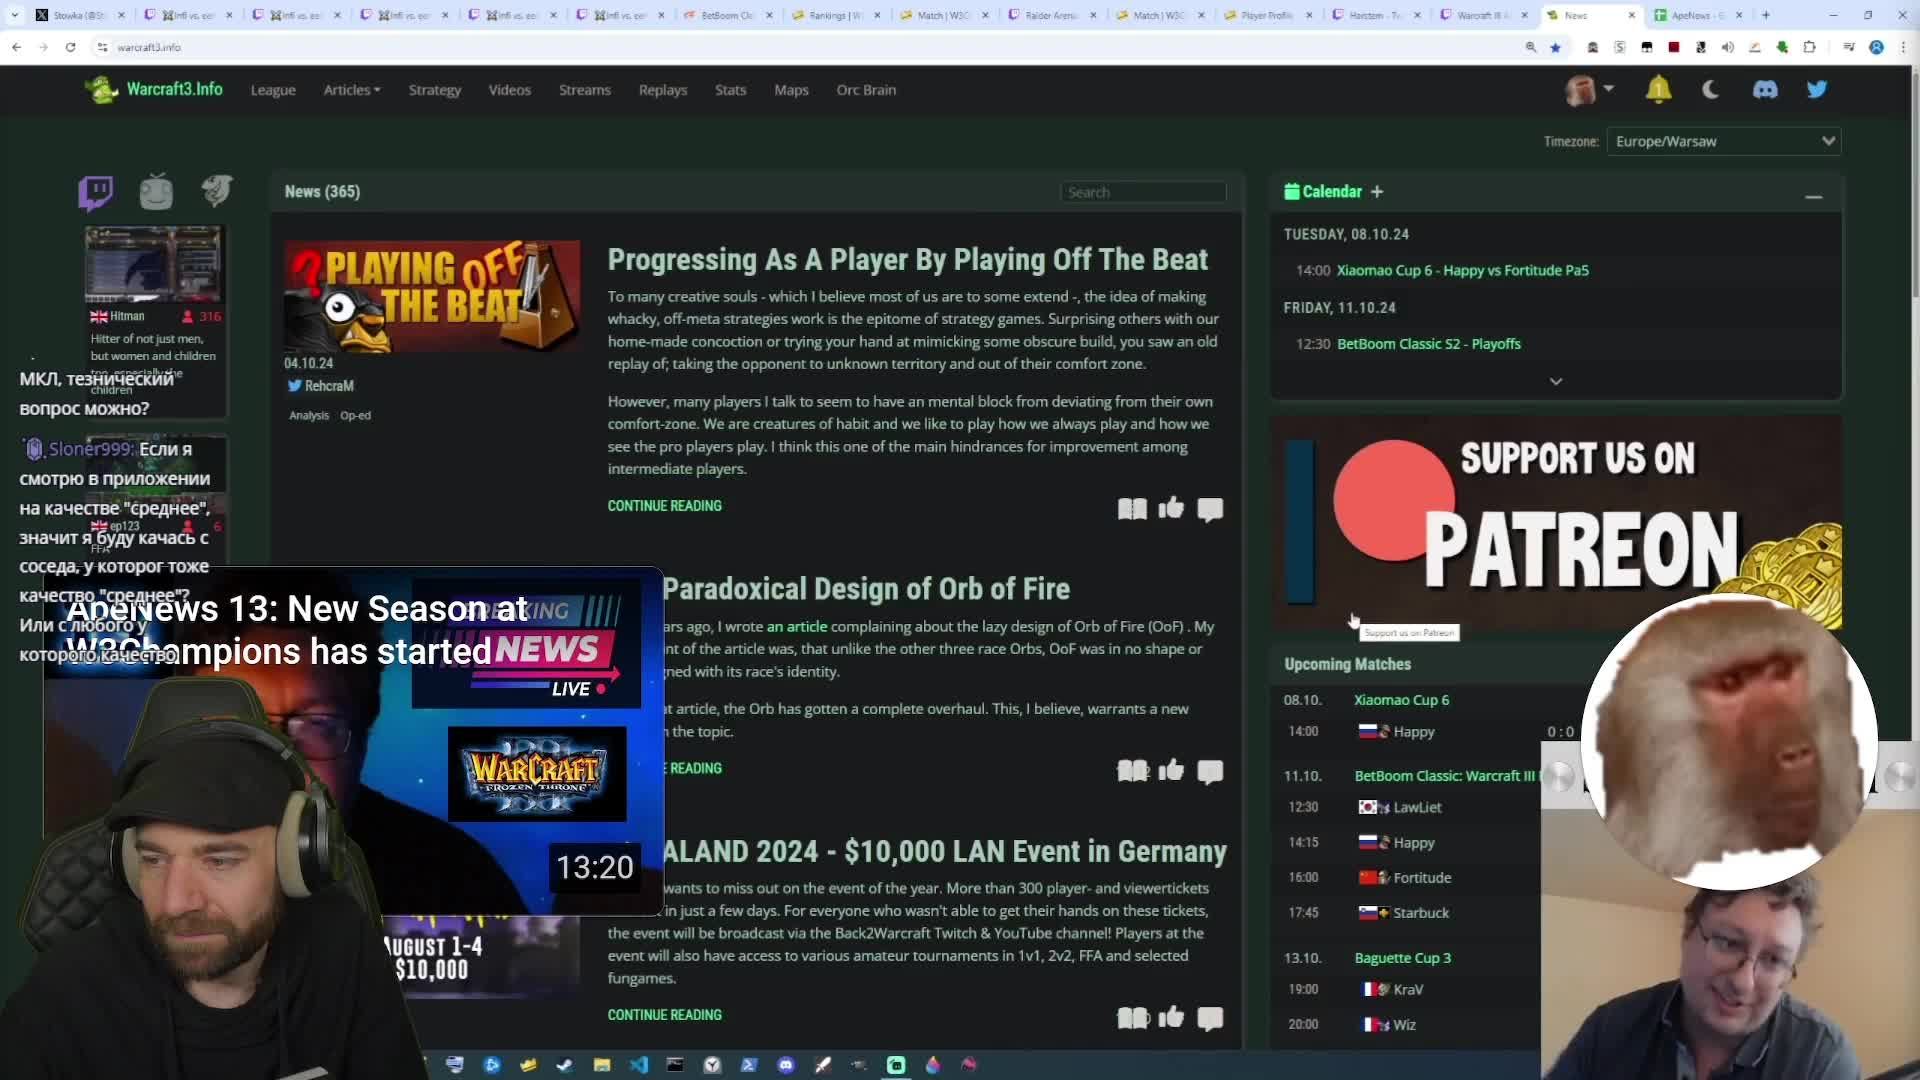This screenshot has width=1920, height=1080.
Task: Mark Orb of Fire article as read
Action: tap(1132, 771)
